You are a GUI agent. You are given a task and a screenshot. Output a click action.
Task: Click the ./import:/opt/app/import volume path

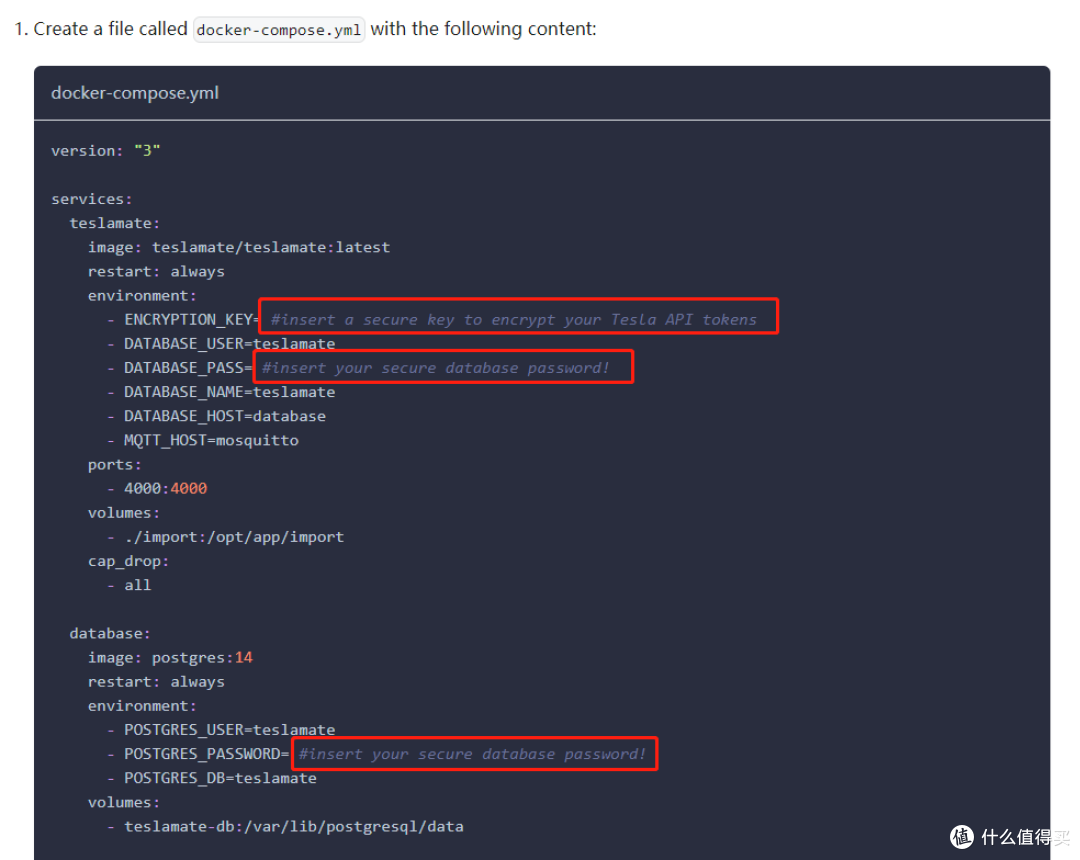[233, 537]
